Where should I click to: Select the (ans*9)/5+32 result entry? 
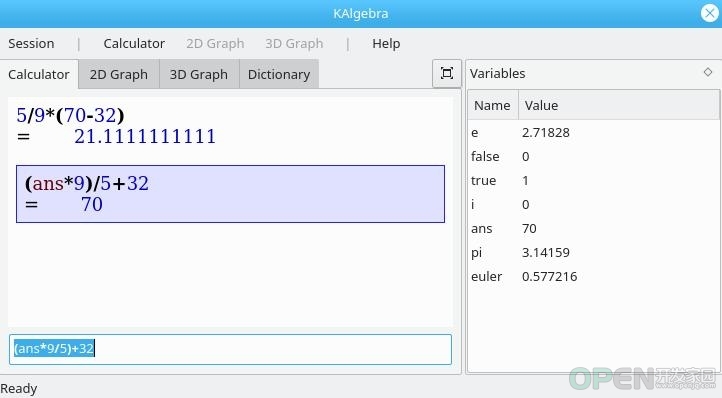click(230, 194)
